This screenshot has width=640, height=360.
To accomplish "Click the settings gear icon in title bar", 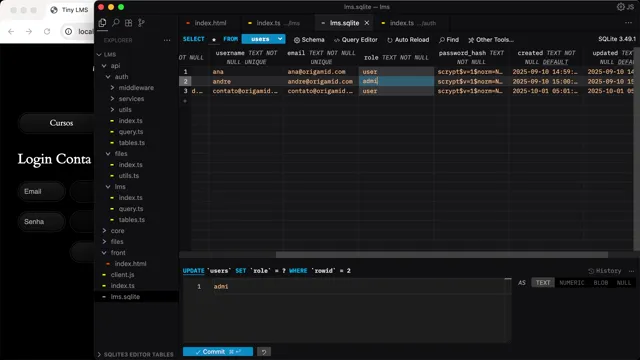I will tap(620, 7).
